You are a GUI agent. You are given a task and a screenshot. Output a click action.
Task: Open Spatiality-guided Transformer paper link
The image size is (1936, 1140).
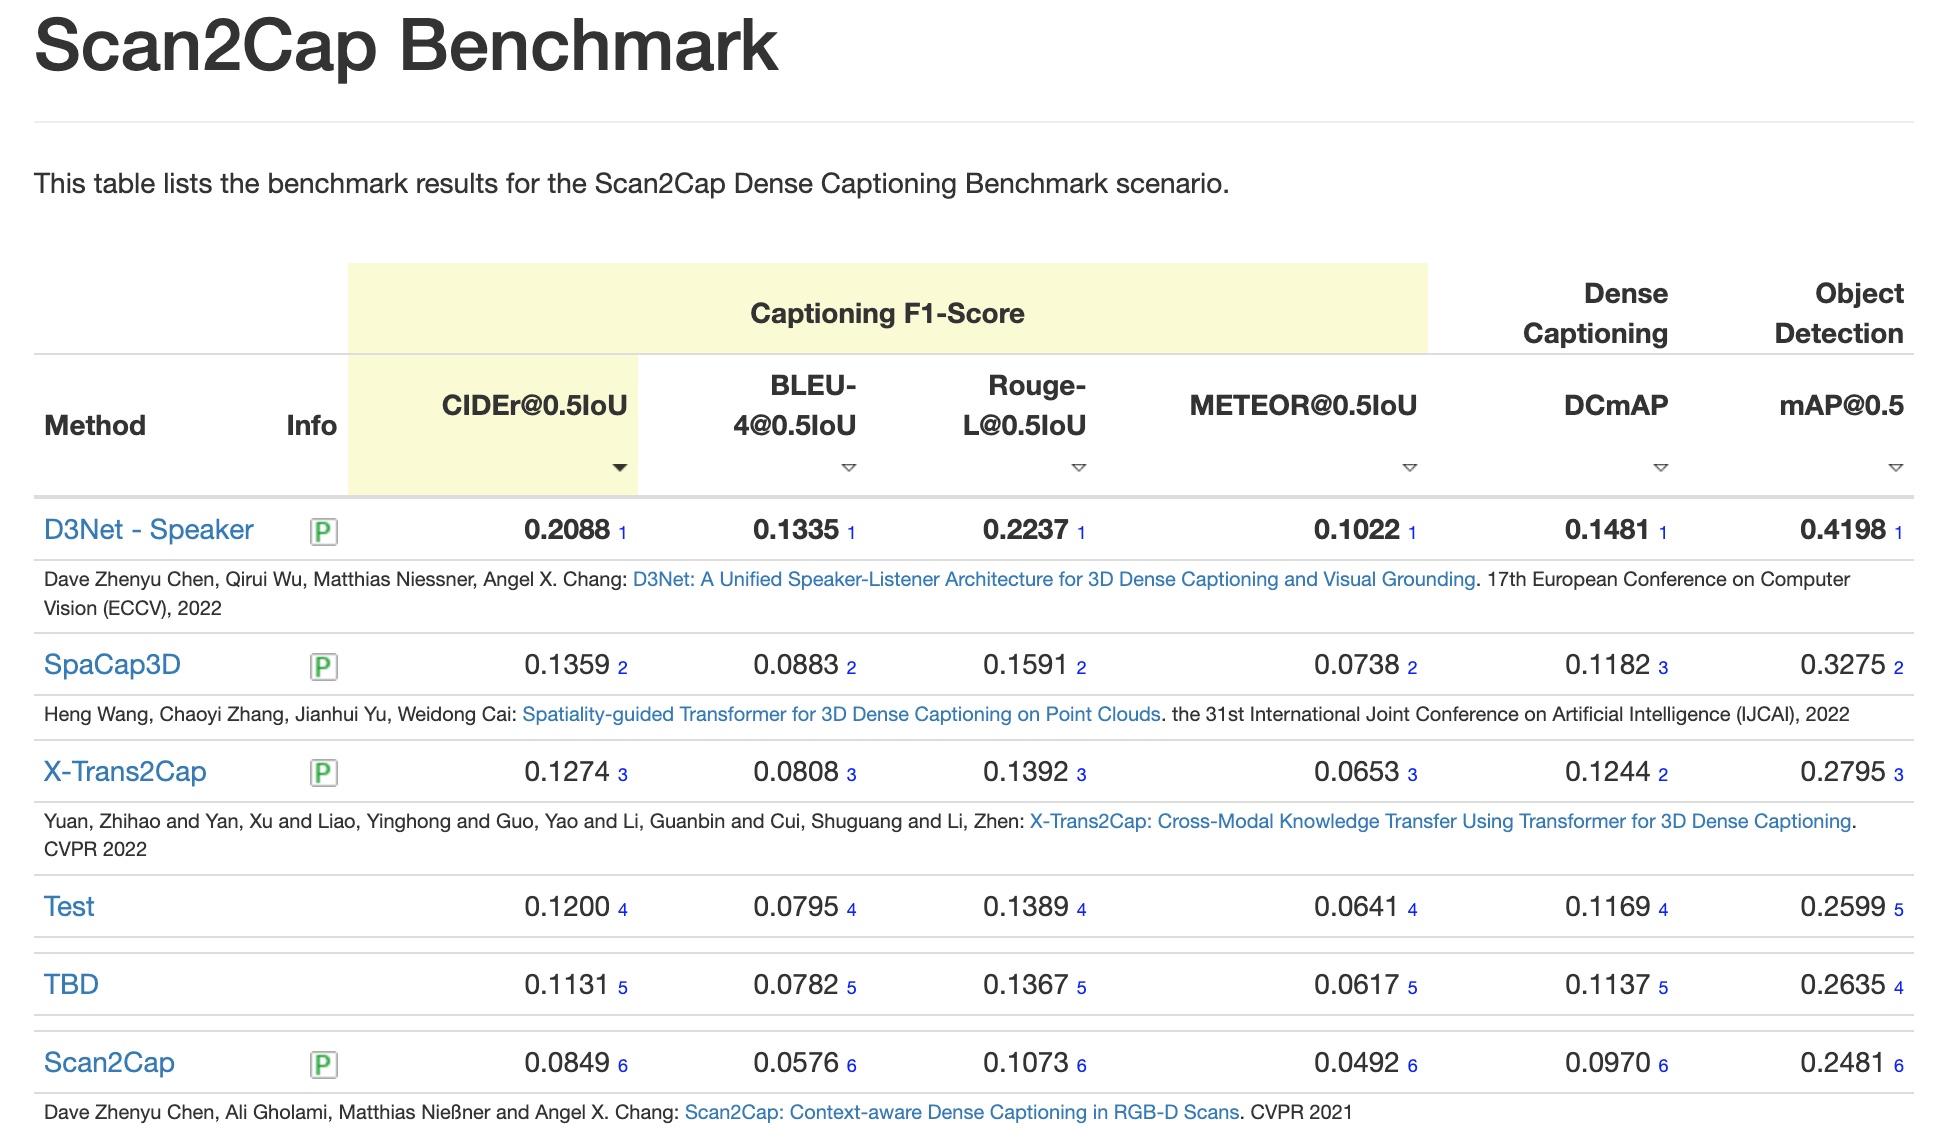point(841,714)
